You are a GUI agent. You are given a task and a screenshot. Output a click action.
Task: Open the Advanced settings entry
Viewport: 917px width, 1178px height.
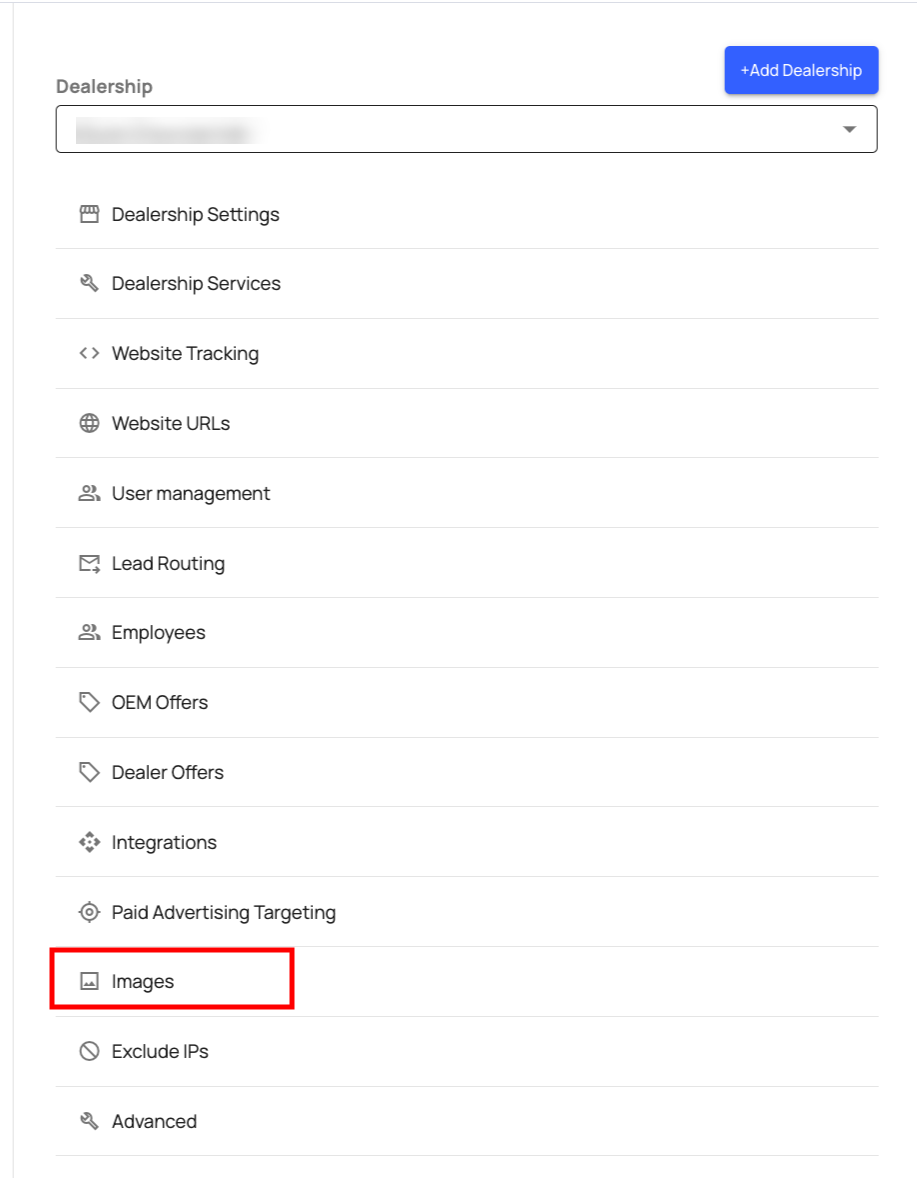click(153, 1121)
